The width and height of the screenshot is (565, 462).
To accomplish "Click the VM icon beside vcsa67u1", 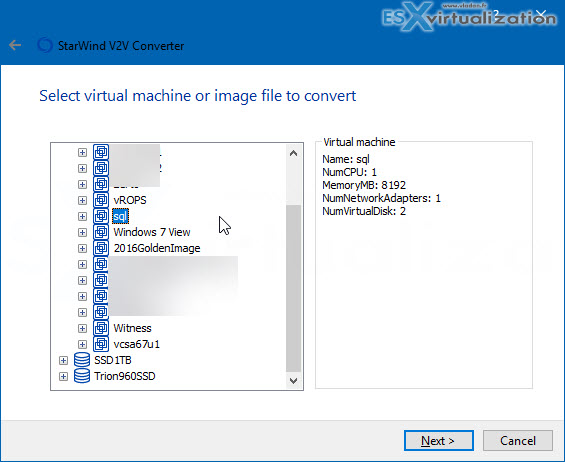I will point(101,344).
